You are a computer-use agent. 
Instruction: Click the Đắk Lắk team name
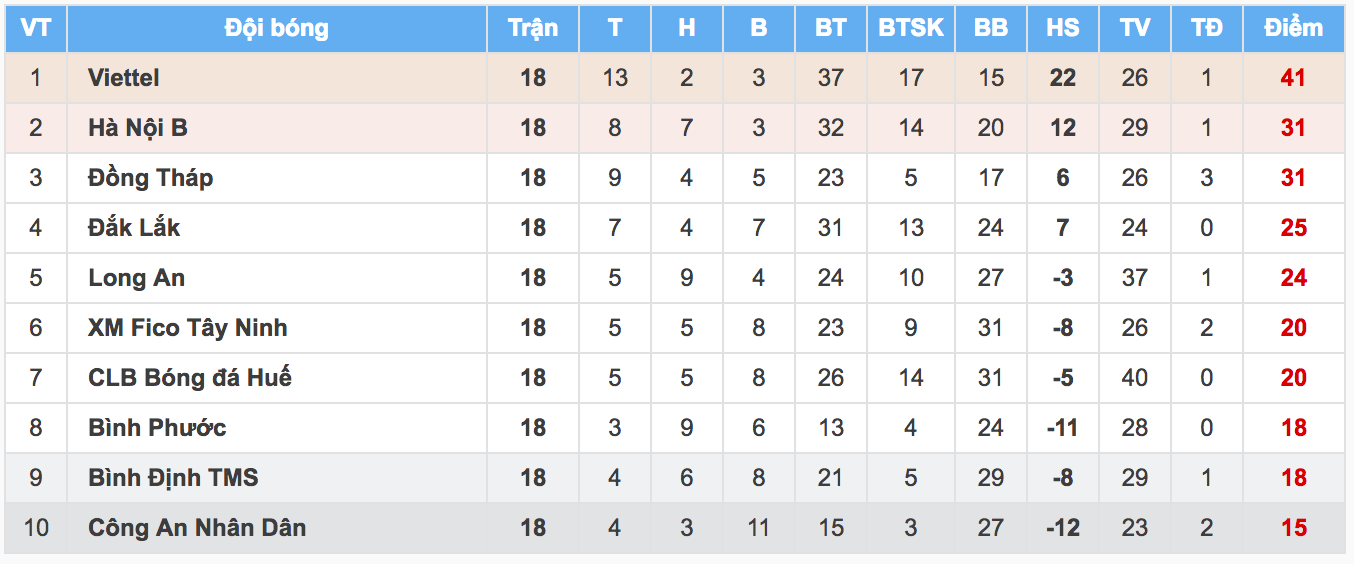[x=134, y=228]
